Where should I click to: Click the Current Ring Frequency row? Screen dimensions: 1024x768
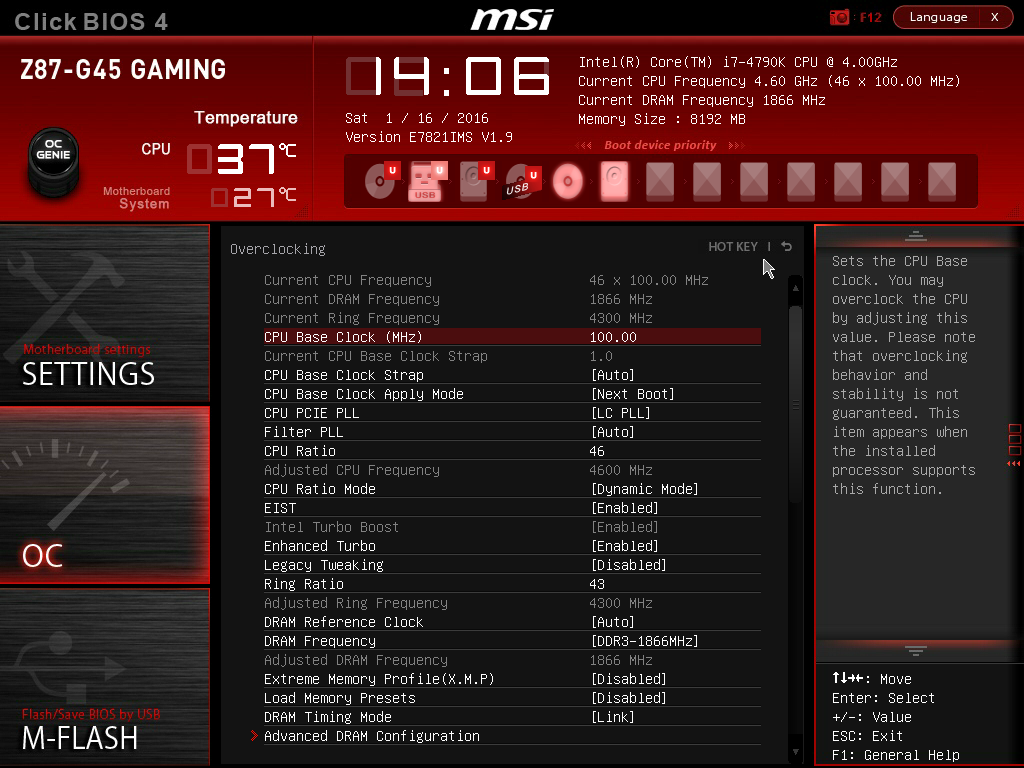[x=512, y=318]
